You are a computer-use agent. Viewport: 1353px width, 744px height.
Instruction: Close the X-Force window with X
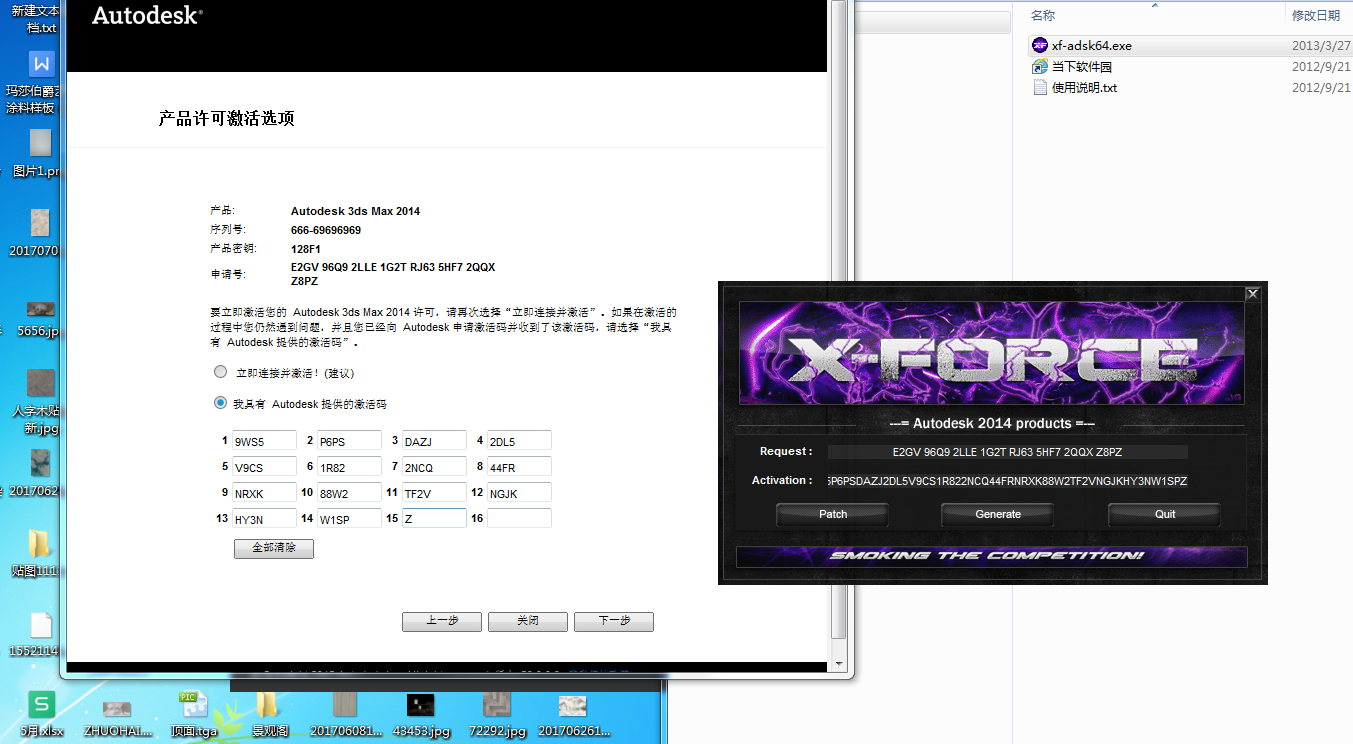(x=1252, y=294)
